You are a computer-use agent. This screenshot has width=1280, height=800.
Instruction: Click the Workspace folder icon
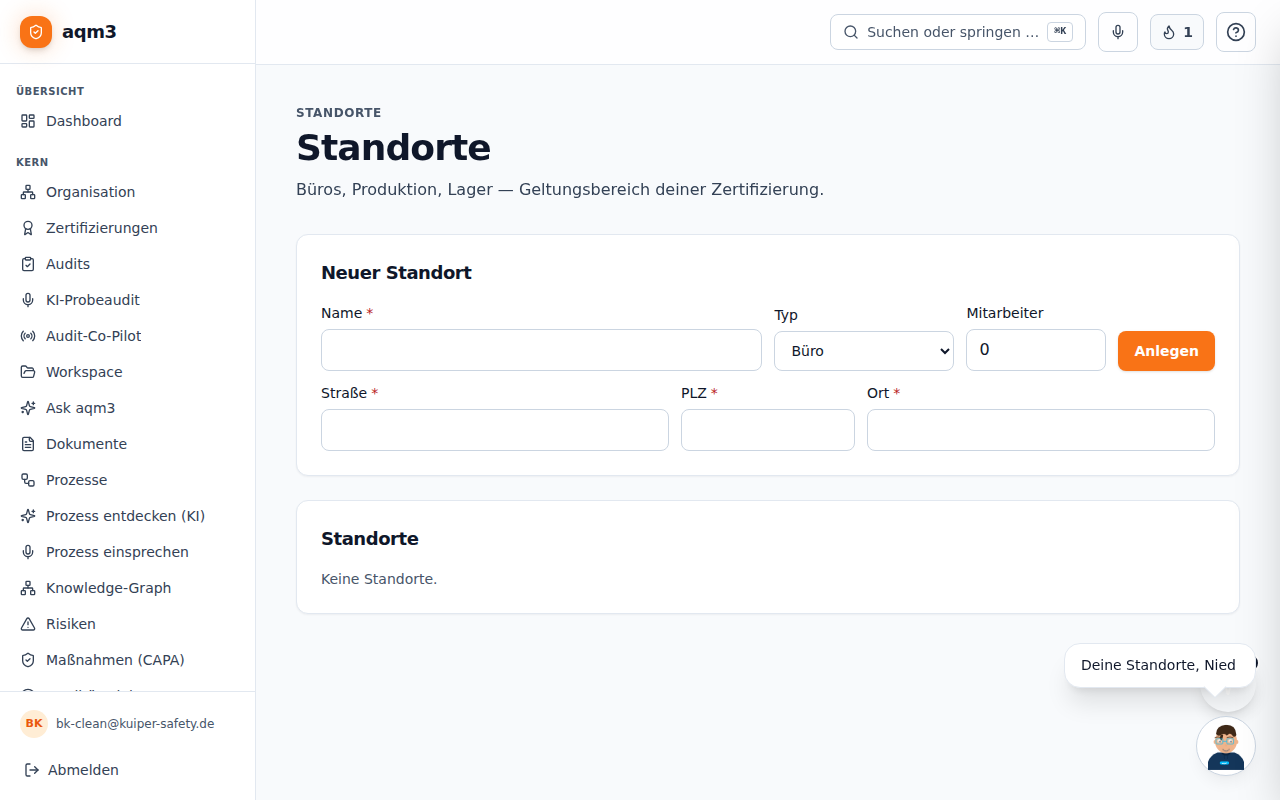click(28, 372)
